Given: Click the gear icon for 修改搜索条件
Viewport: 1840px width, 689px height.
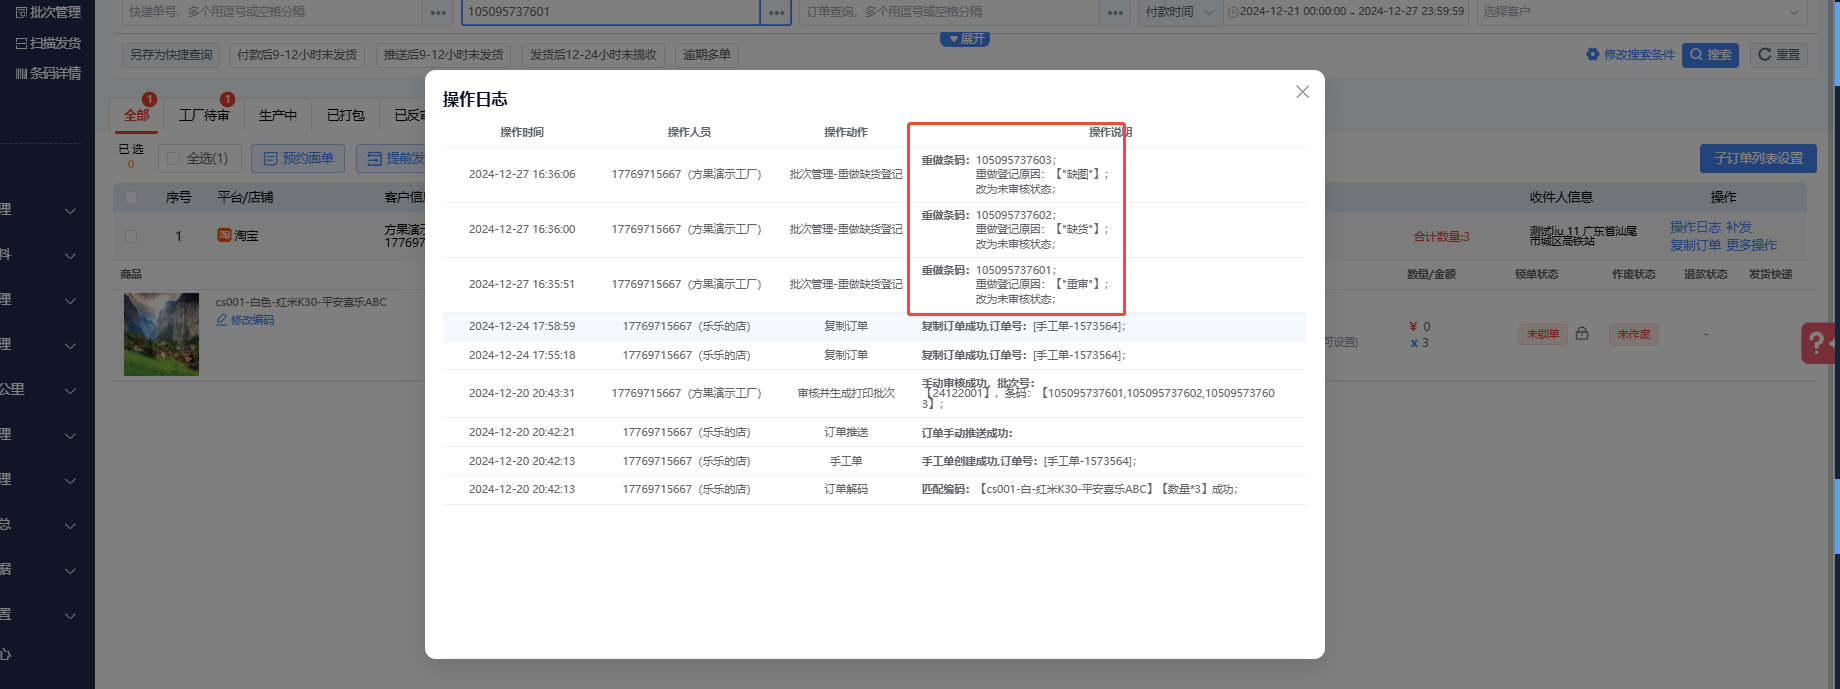Looking at the screenshot, I should tap(1593, 55).
